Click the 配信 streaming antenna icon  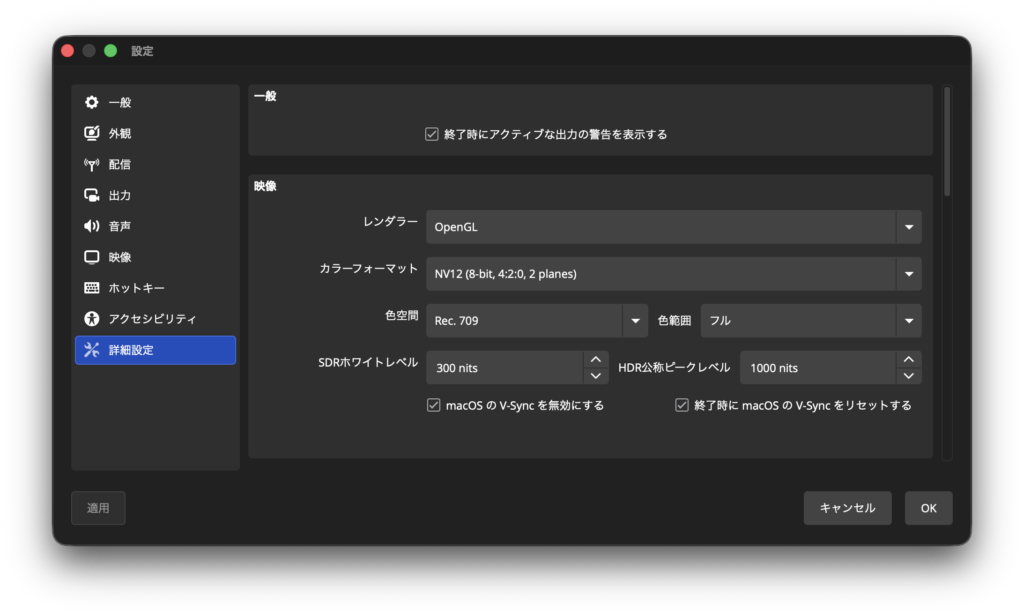click(x=92, y=164)
